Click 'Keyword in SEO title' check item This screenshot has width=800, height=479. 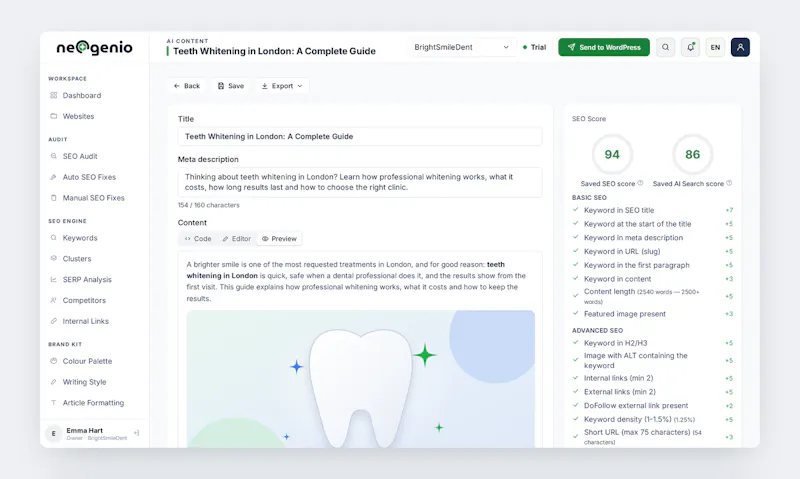[653, 210]
